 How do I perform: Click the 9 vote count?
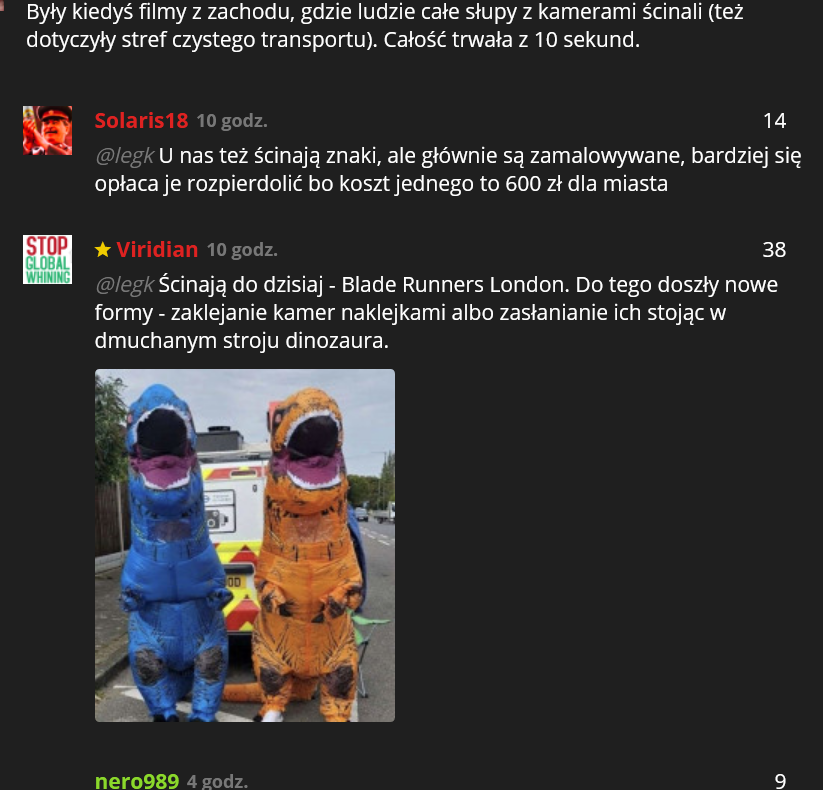[780, 781]
